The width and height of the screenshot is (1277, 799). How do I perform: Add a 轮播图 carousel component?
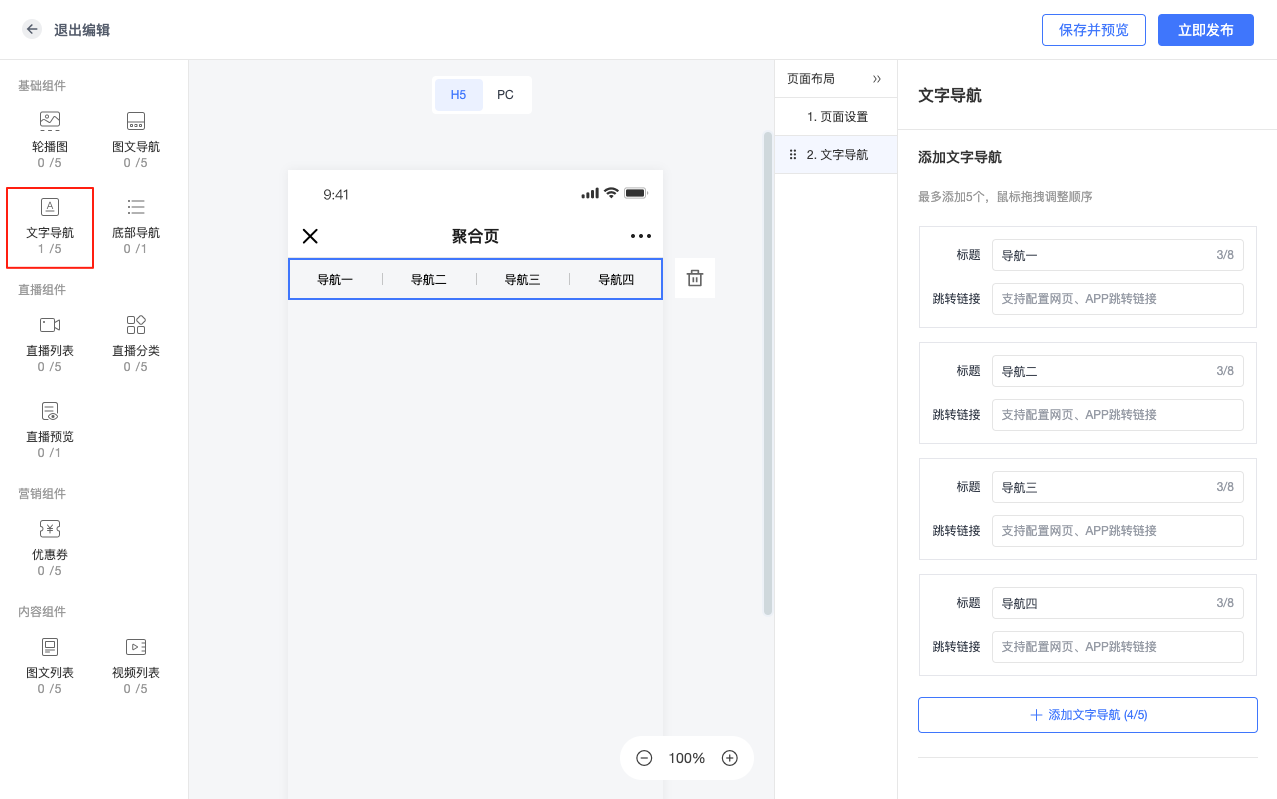pos(50,139)
